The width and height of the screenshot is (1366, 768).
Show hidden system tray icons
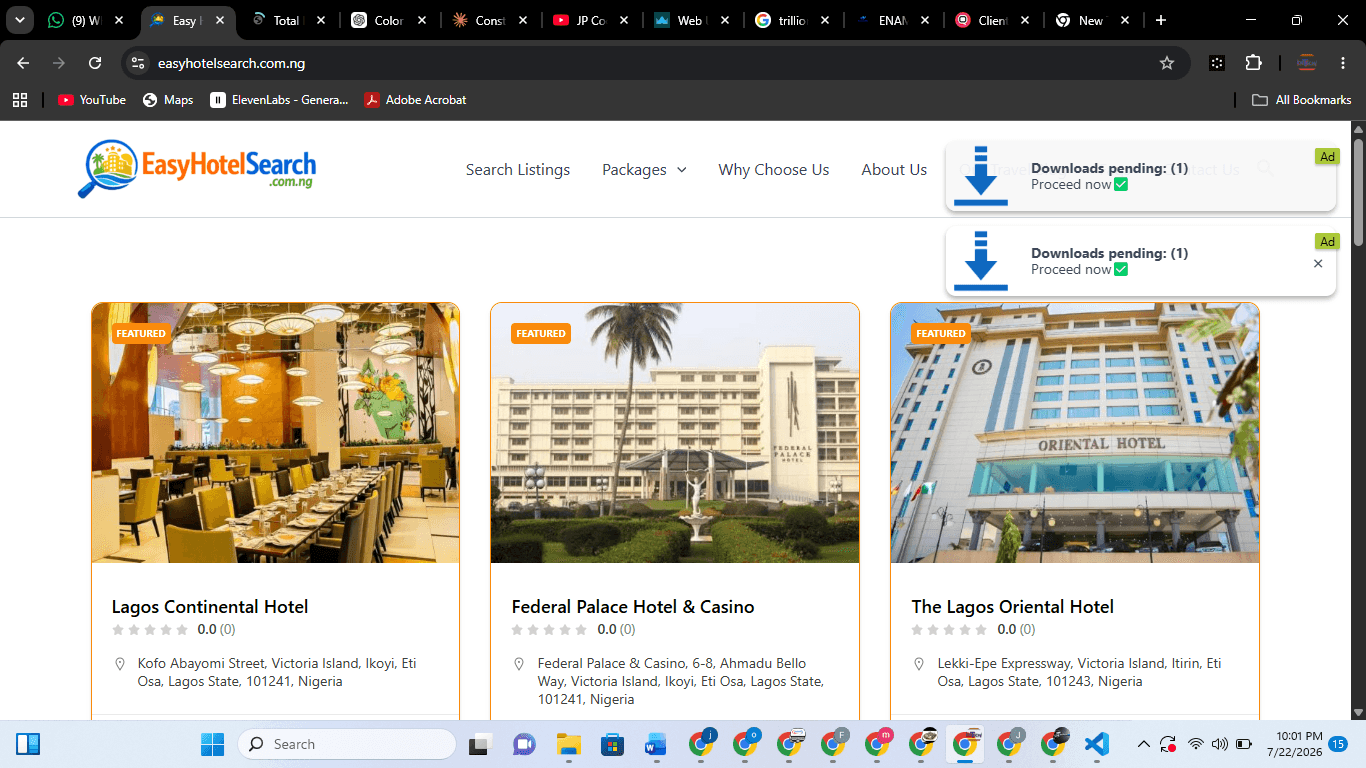[1144, 744]
